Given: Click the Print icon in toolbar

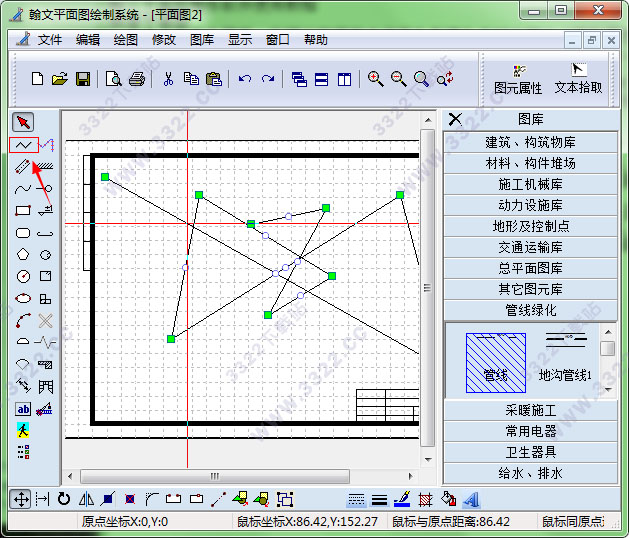Looking at the screenshot, I should [x=136, y=79].
